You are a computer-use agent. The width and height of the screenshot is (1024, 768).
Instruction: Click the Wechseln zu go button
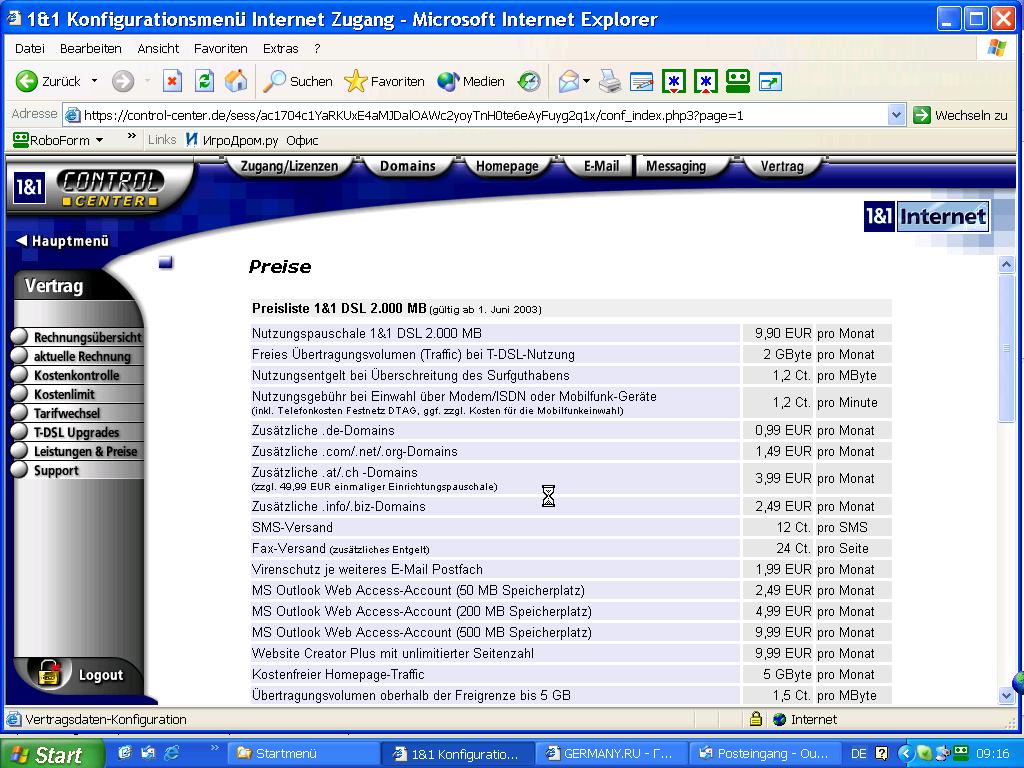pyautogui.click(x=960, y=116)
